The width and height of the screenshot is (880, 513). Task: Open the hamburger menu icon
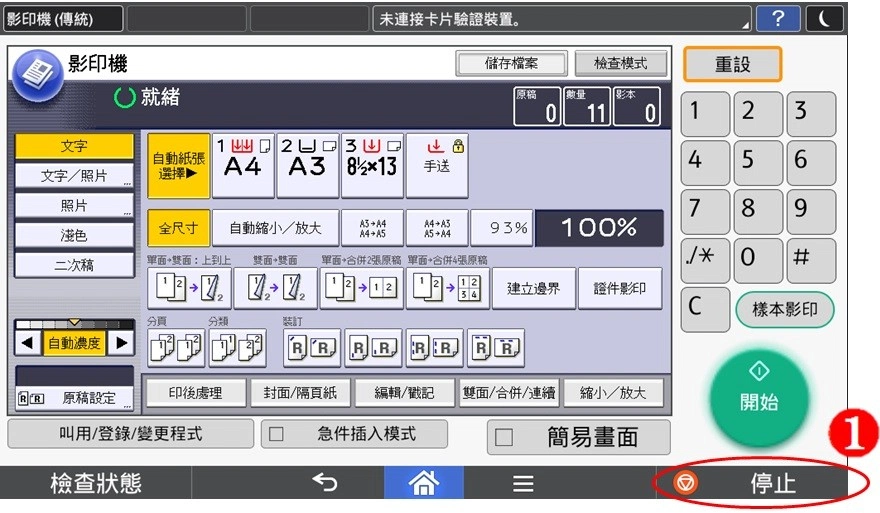coord(523,483)
